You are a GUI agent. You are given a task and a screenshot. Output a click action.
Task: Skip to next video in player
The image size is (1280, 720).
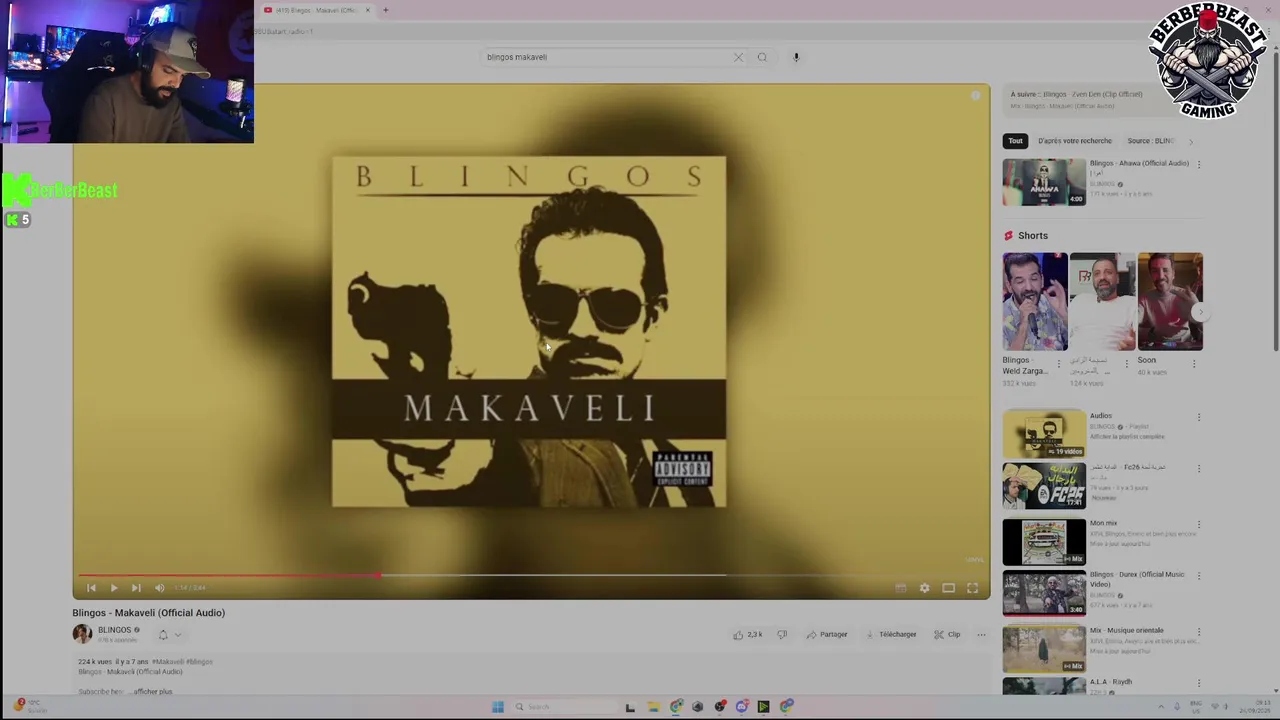click(x=136, y=588)
